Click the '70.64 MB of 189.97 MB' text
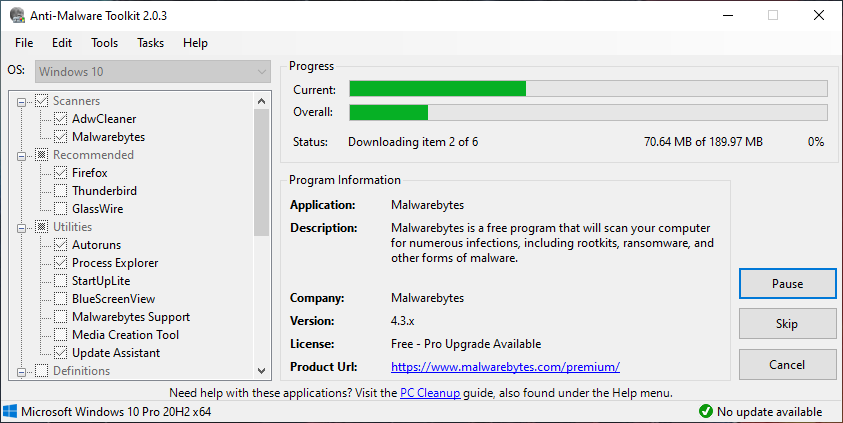This screenshot has height=423, width=843. click(703, 142)
